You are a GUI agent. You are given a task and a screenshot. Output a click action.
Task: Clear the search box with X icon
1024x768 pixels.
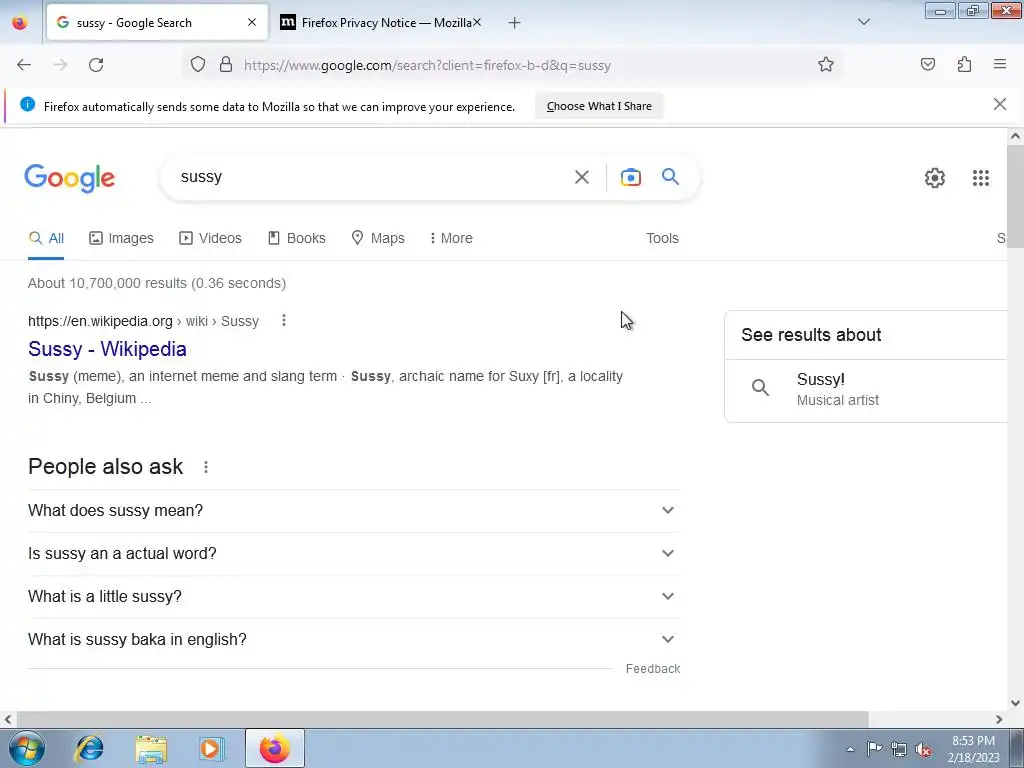(582, 177)
